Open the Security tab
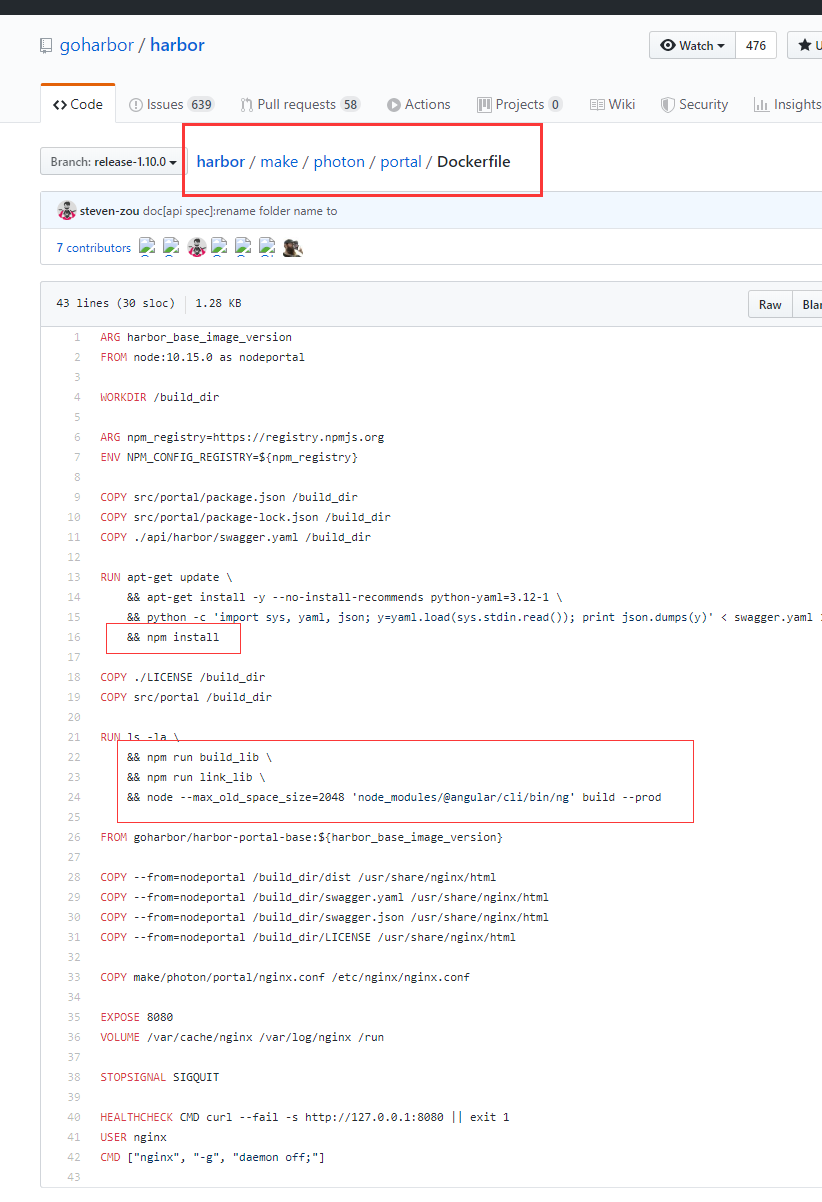The image size is (822, 1202). coord(695,104)
